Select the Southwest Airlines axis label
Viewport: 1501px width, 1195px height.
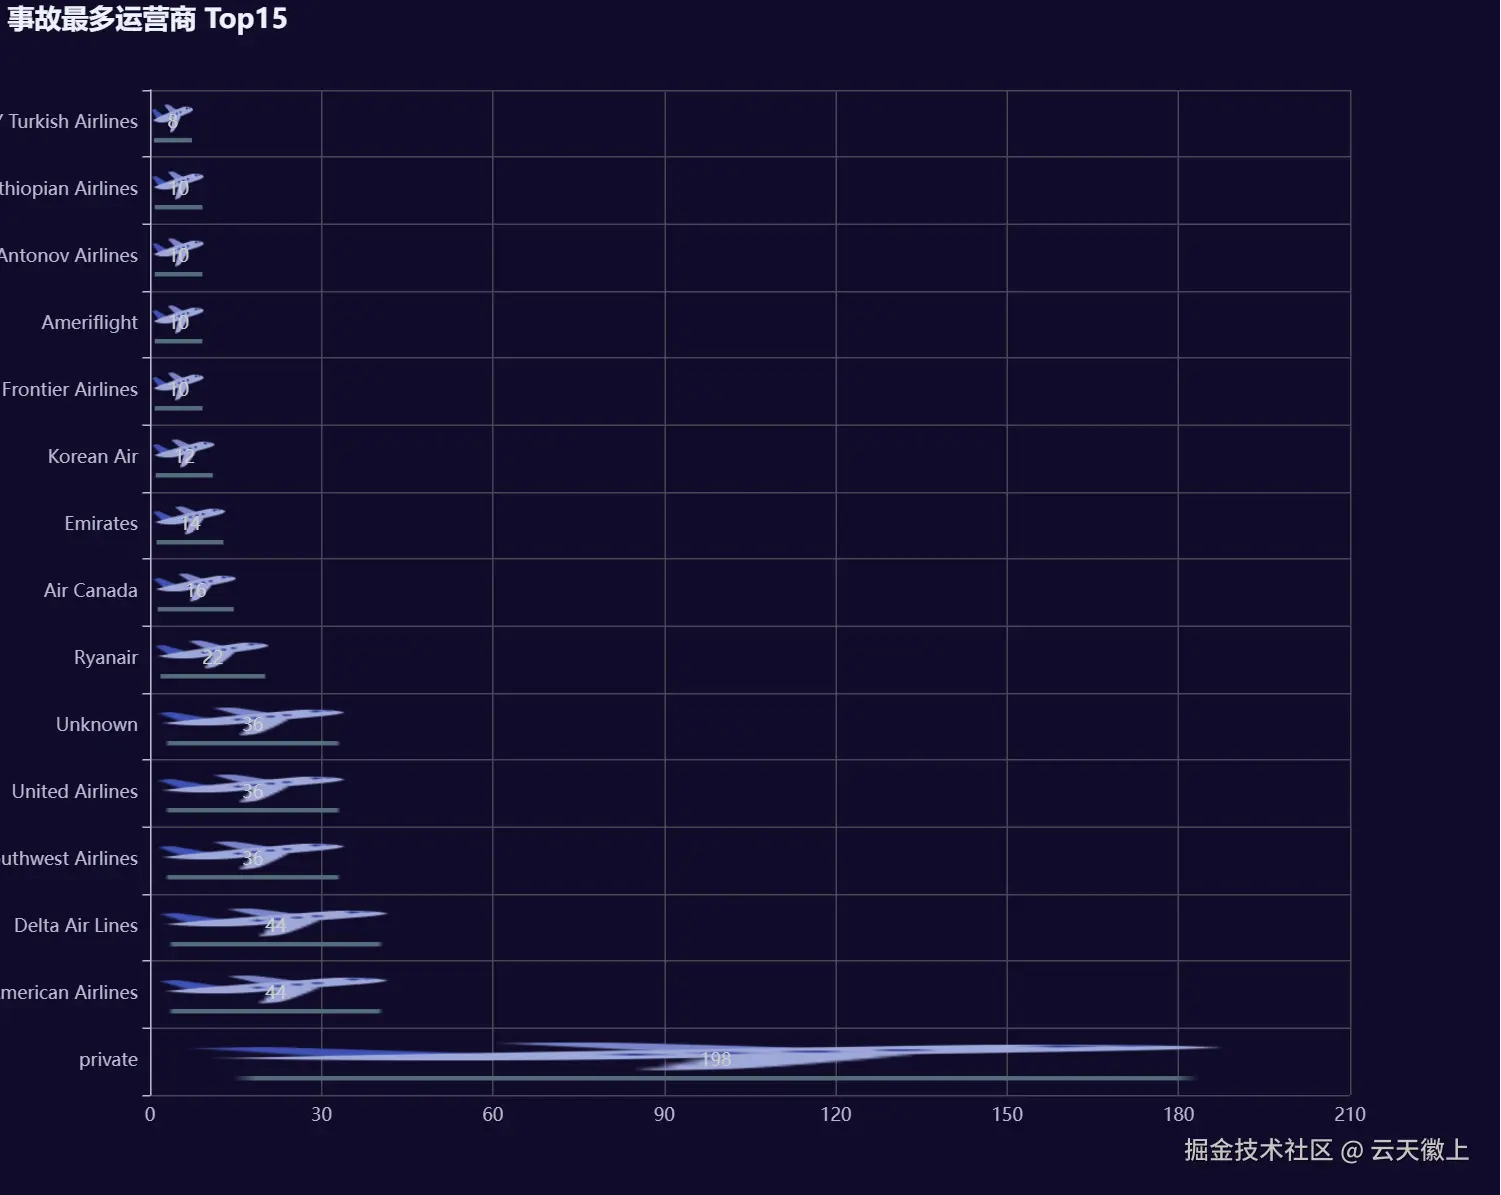coord(69,858)
